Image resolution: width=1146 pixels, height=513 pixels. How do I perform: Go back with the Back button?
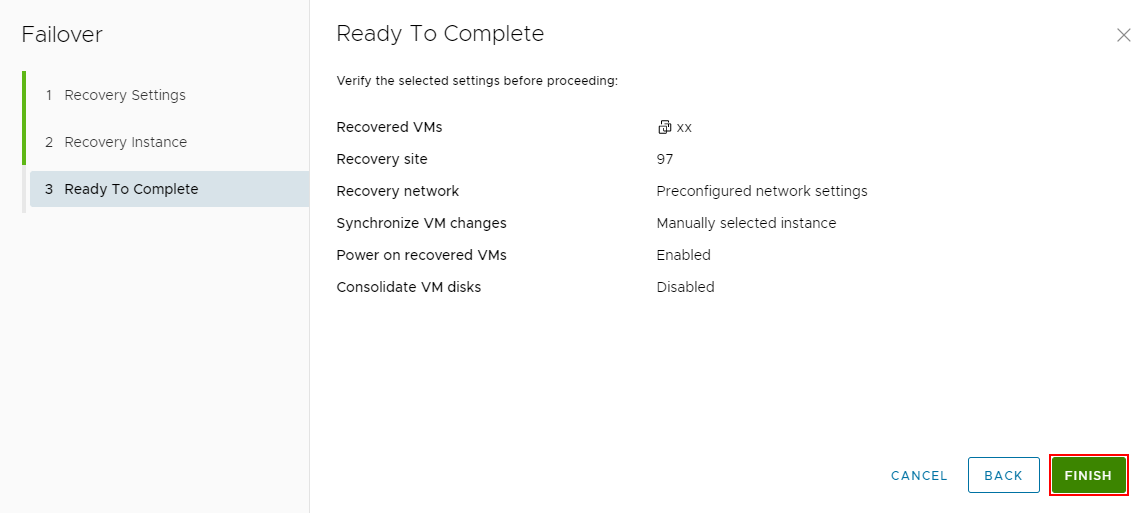point(1003,475)
